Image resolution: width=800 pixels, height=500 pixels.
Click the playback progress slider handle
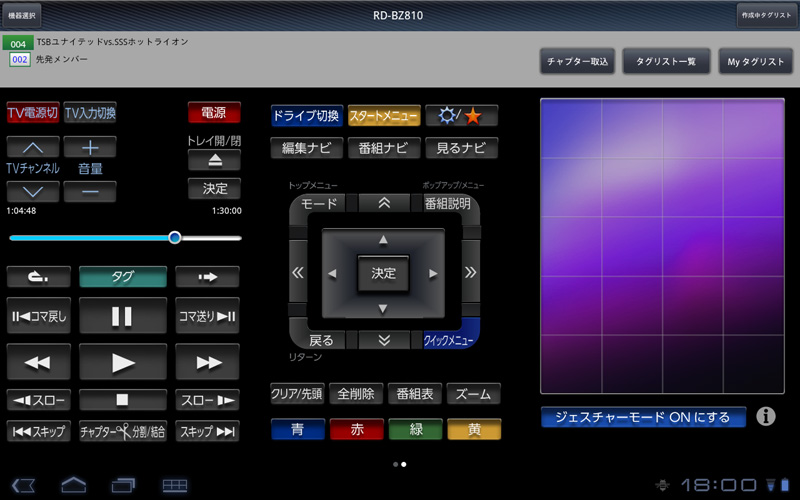(175, 238)
